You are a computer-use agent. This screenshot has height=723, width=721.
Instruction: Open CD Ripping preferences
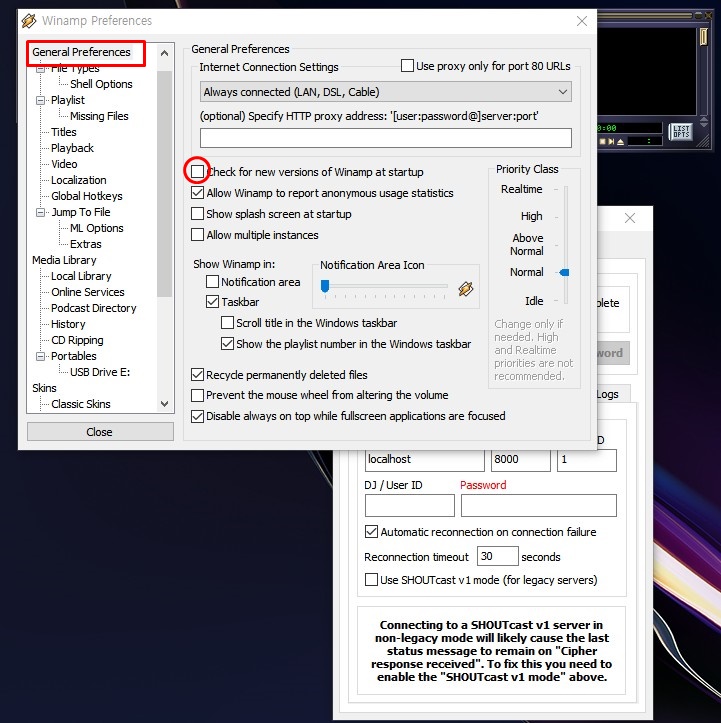click(x=77, y=340)
